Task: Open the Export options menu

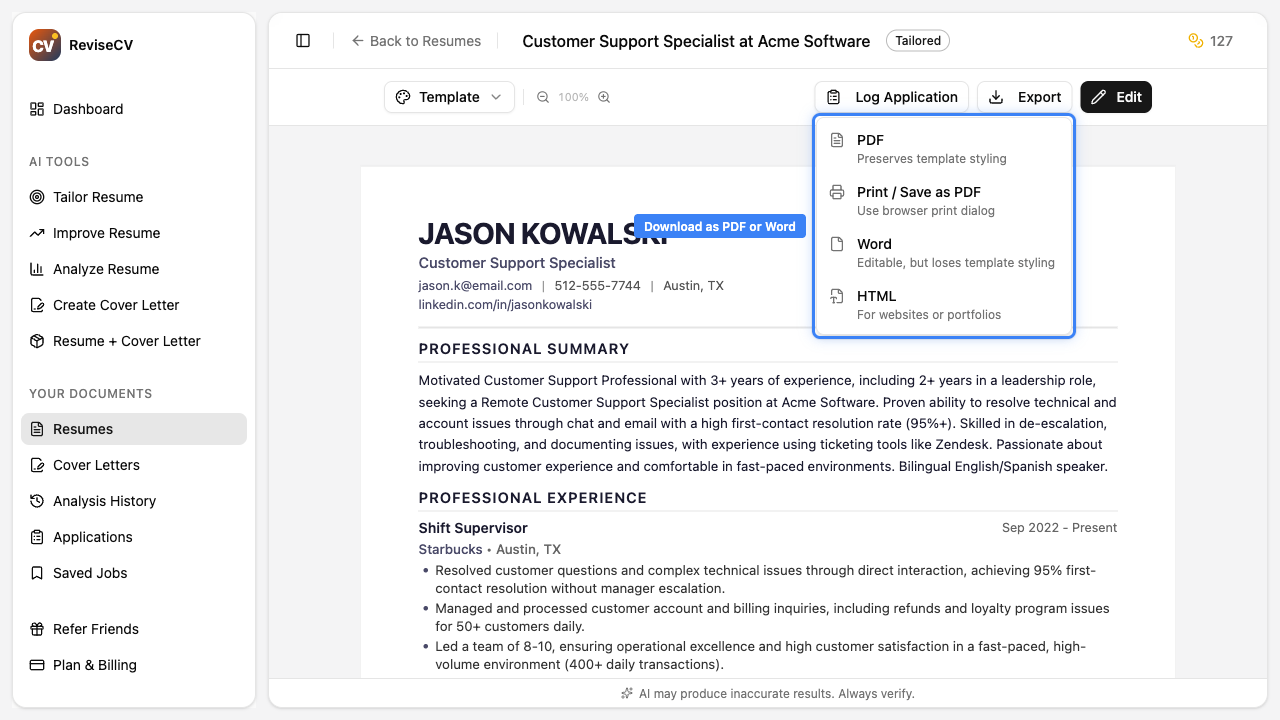Action: pos(1024,97)
